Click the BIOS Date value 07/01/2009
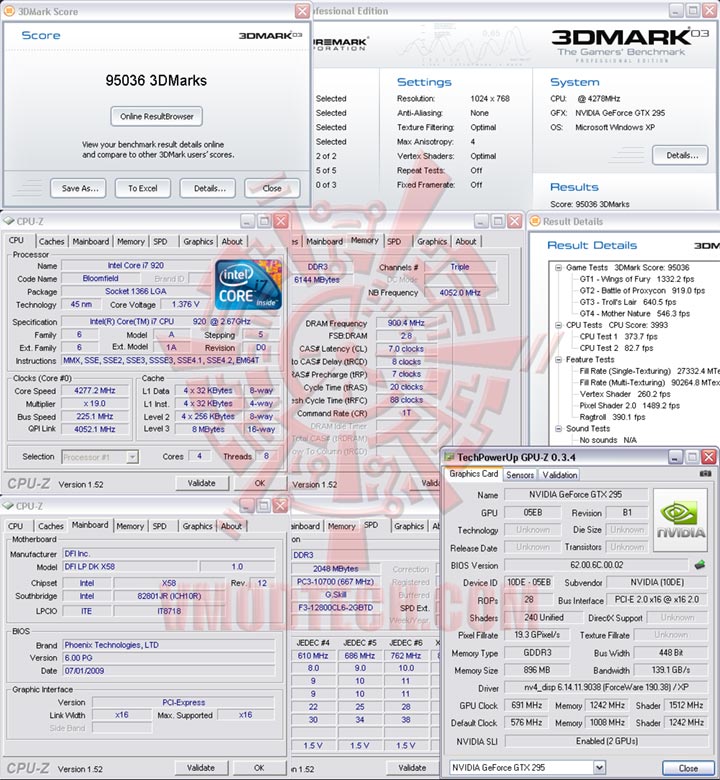 pos(168,671)
